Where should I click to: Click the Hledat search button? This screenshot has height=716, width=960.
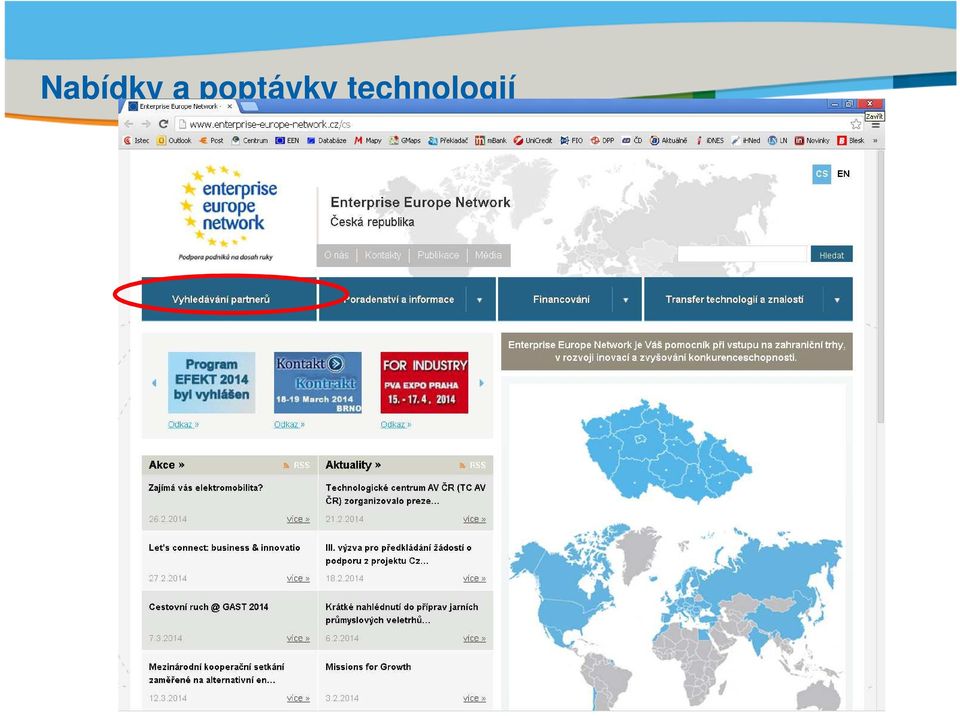tap(831, 255)
